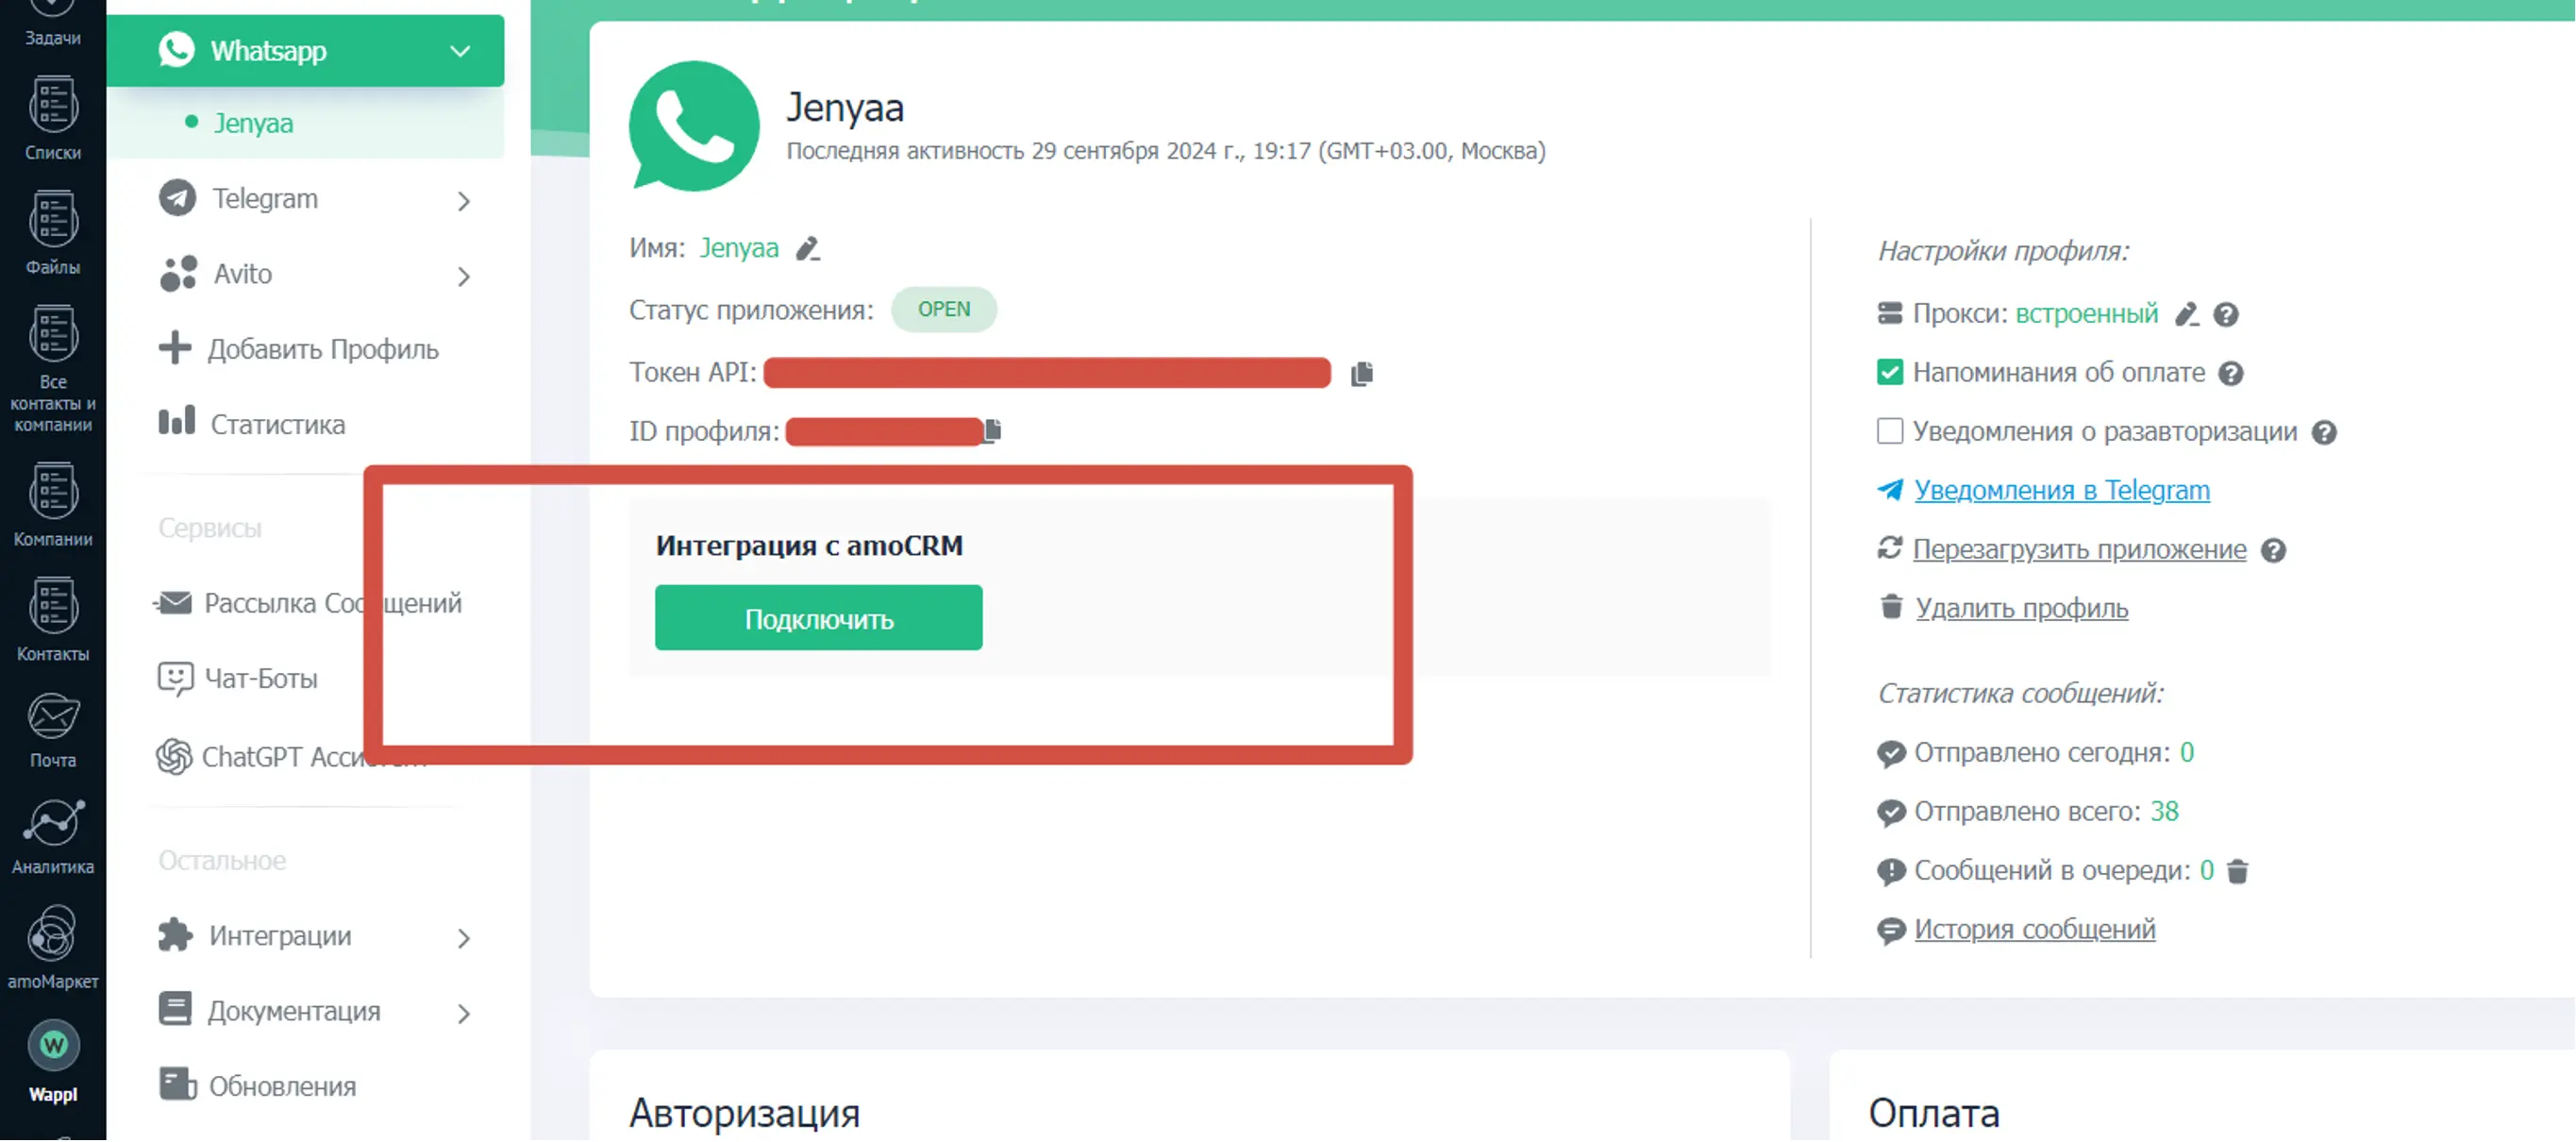Copy the API token with copy icon
This screenshot has height=1142, width=2576.
click(x=1361, y=374)
